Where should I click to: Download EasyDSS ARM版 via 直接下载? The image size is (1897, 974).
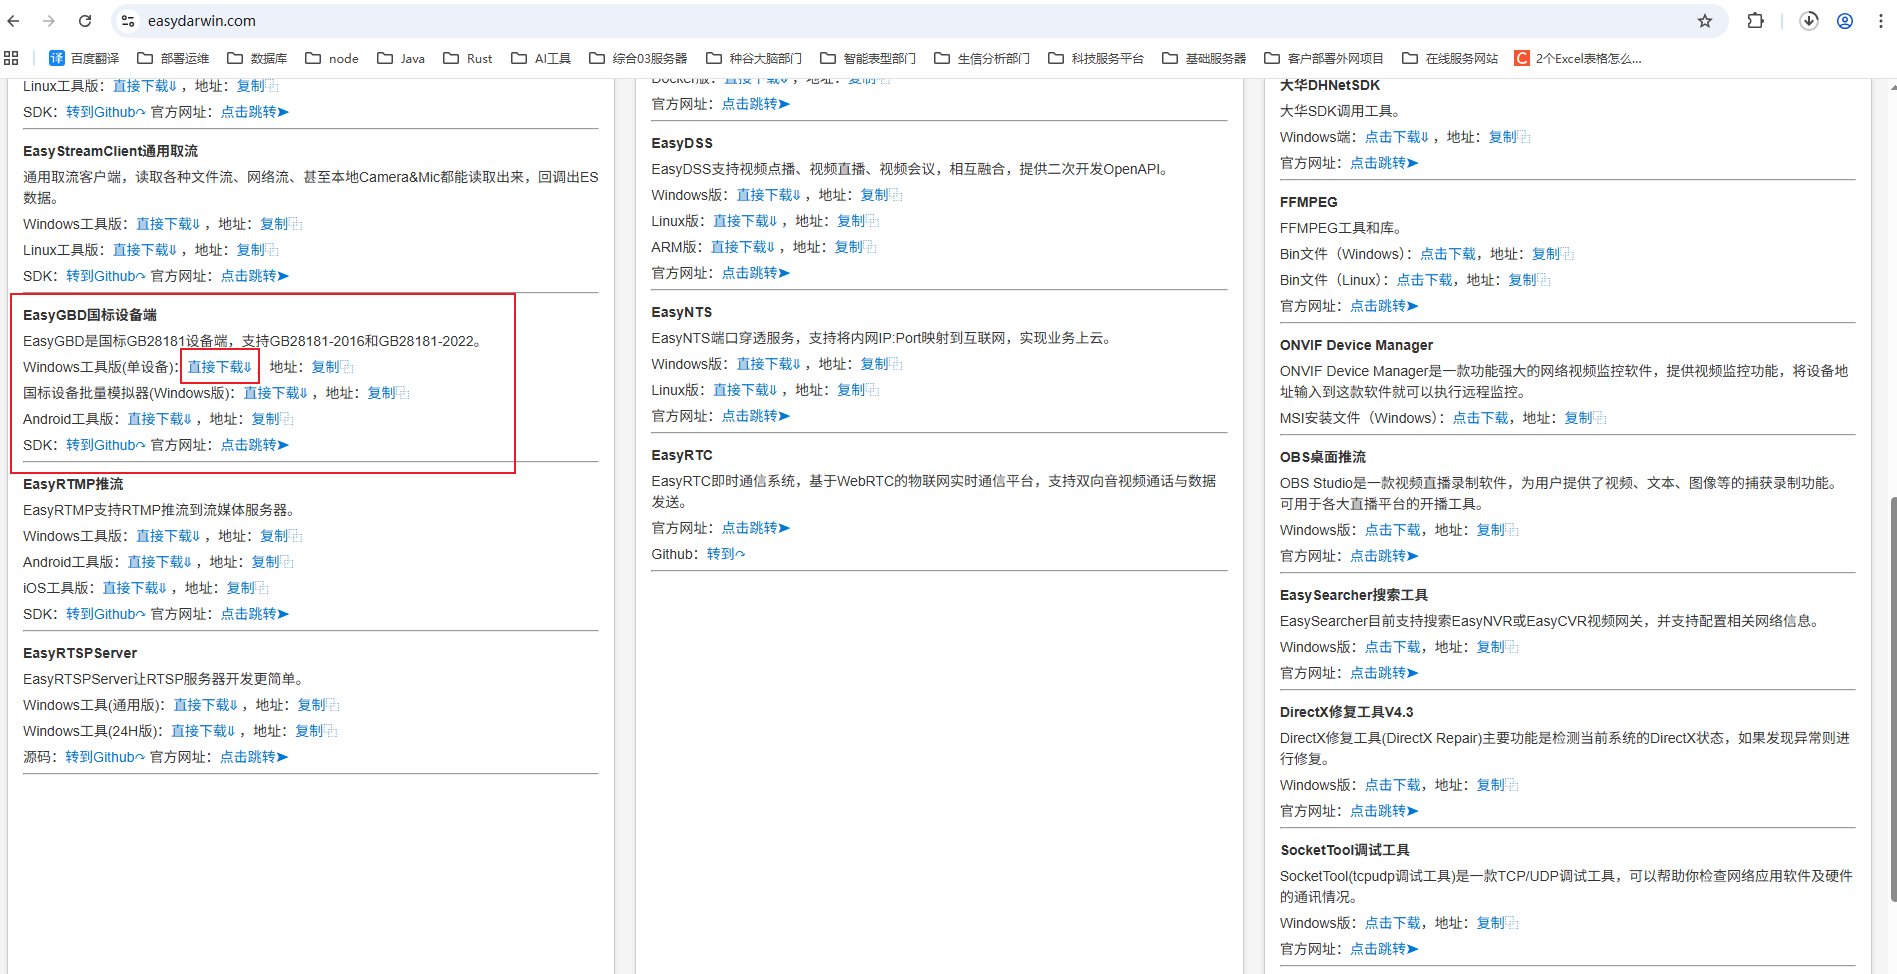[743, 247]
